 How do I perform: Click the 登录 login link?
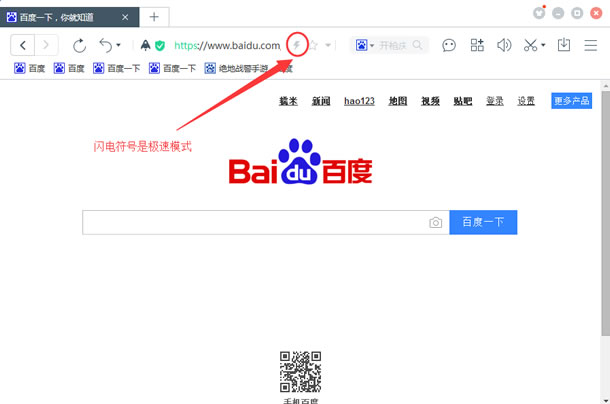(495, 101)
